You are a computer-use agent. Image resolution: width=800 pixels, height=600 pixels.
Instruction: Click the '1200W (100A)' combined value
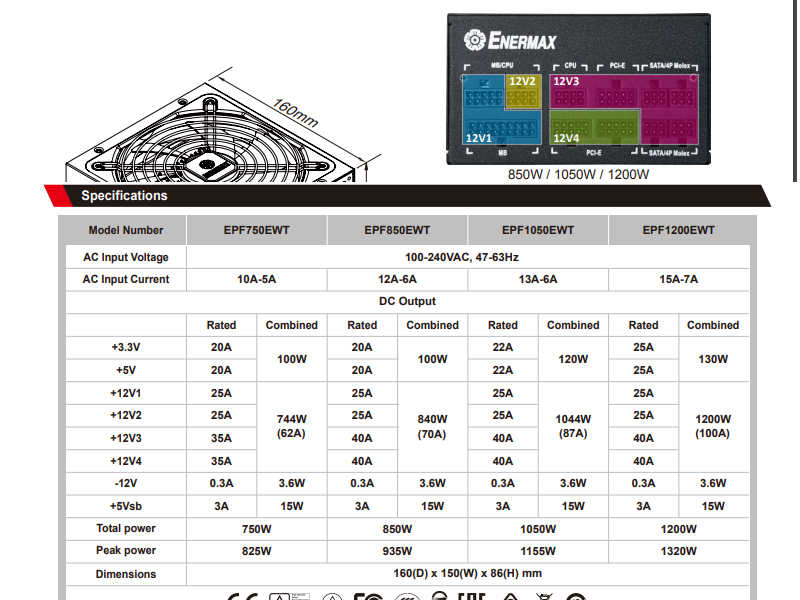point(713,426)
